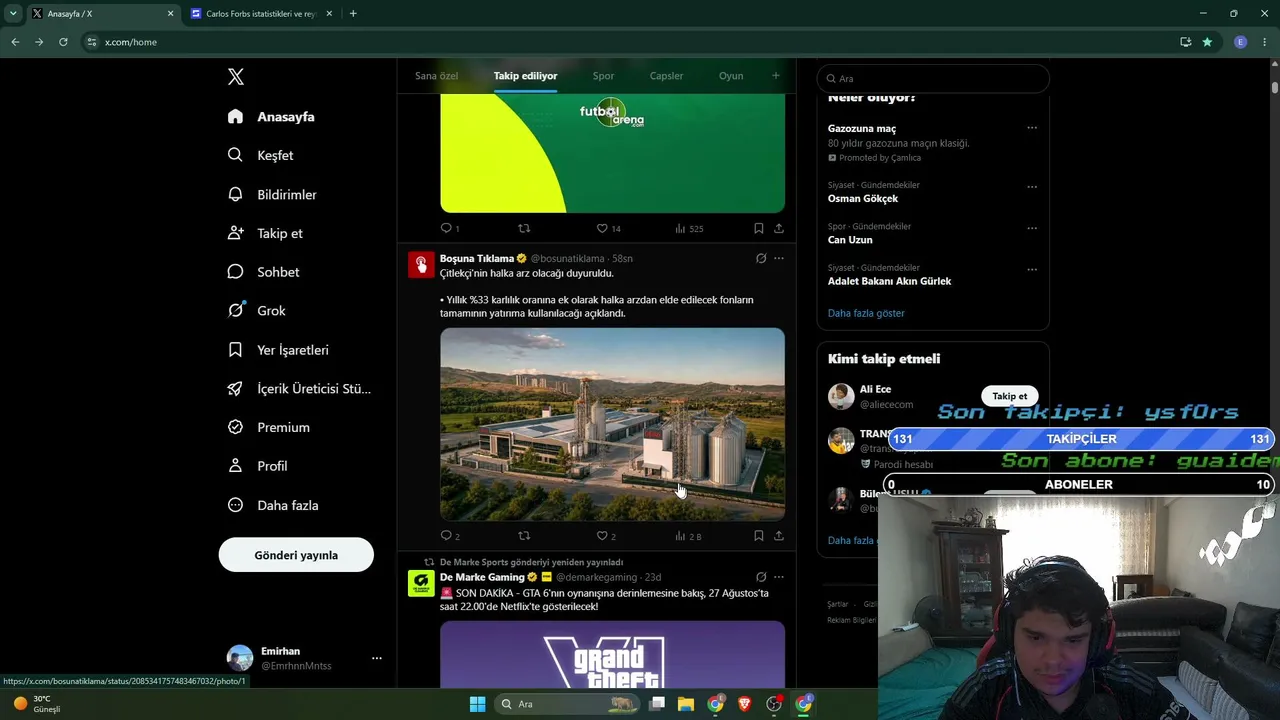The image size is (1280, 720).
Task: Reload the page in Chrome
Action: tap(63, 42)
